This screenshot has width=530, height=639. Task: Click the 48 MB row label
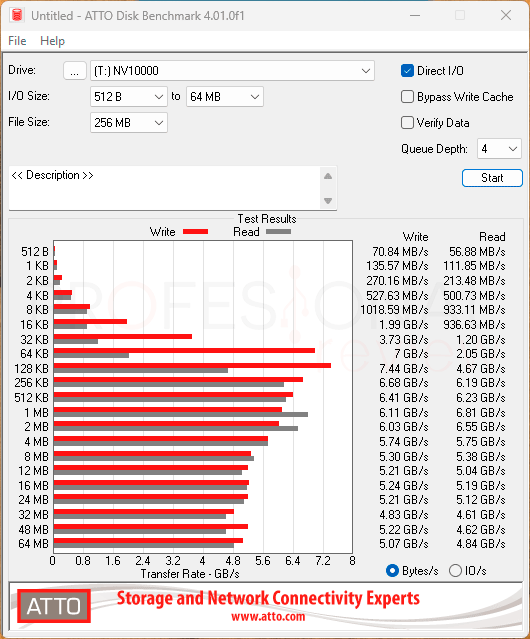click(33, 530)
